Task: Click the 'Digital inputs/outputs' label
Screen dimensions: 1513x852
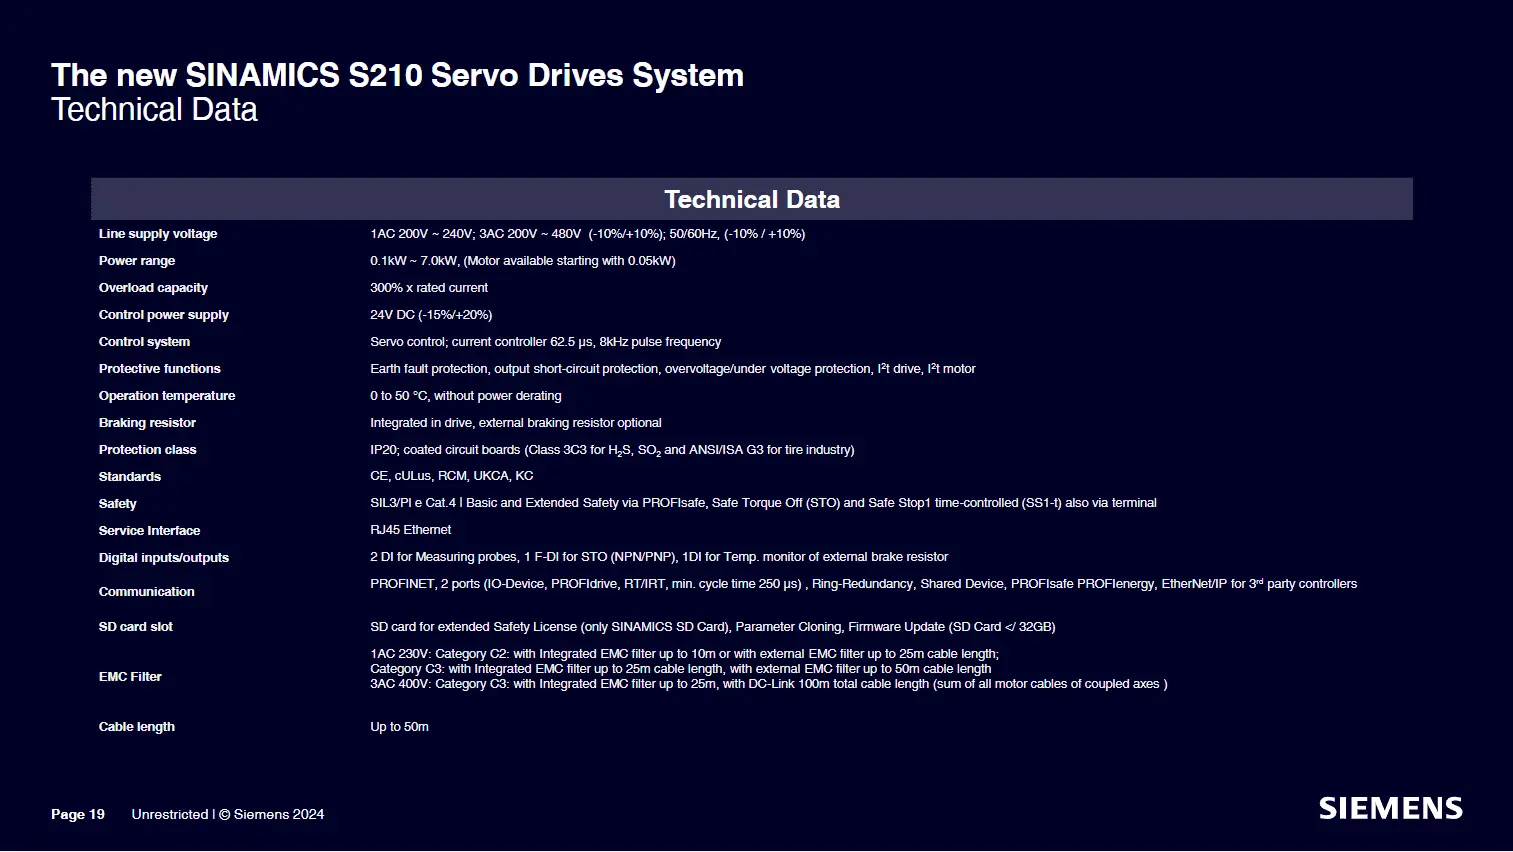Action: tap(164, 558)
